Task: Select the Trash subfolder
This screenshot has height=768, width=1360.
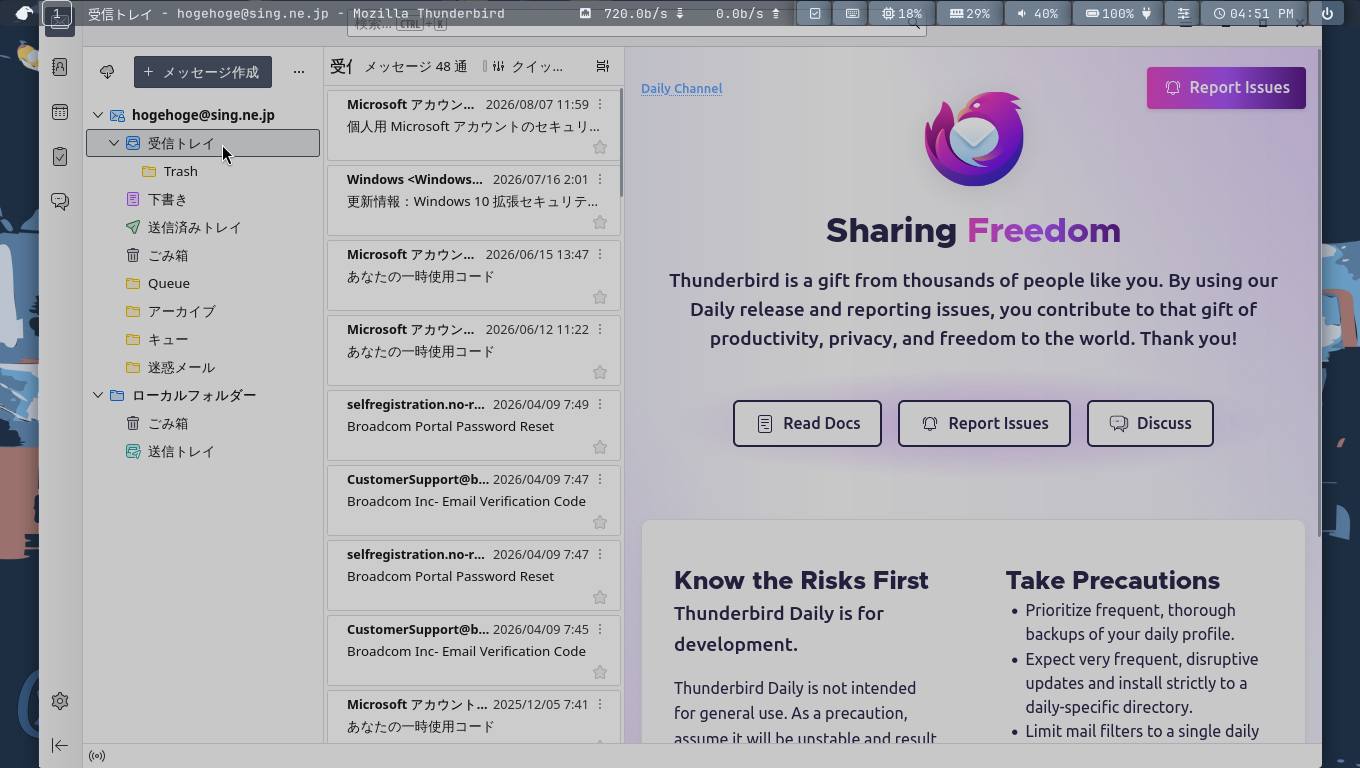Action: [x=203, y=171]
